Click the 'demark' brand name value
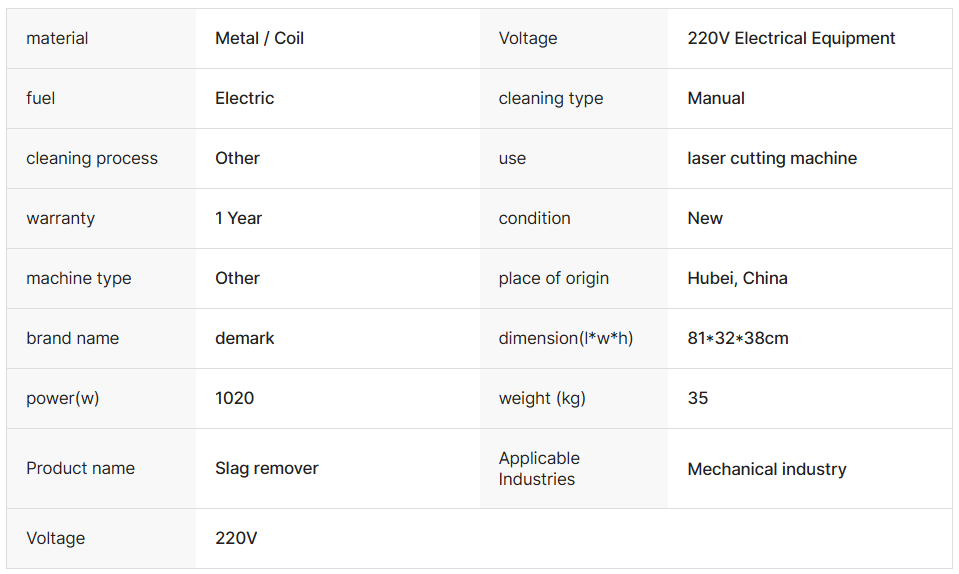Image resolution: width=959 pixels, height=574 pixels. click(244, 339)
